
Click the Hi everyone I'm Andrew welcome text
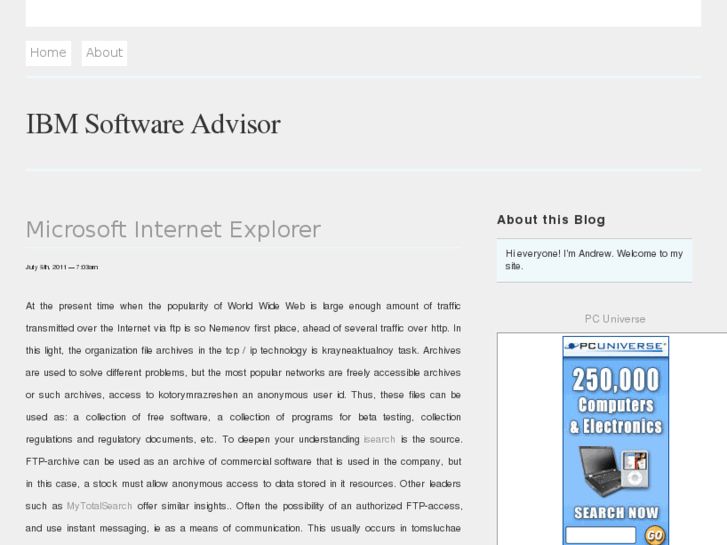coord(594,260)
